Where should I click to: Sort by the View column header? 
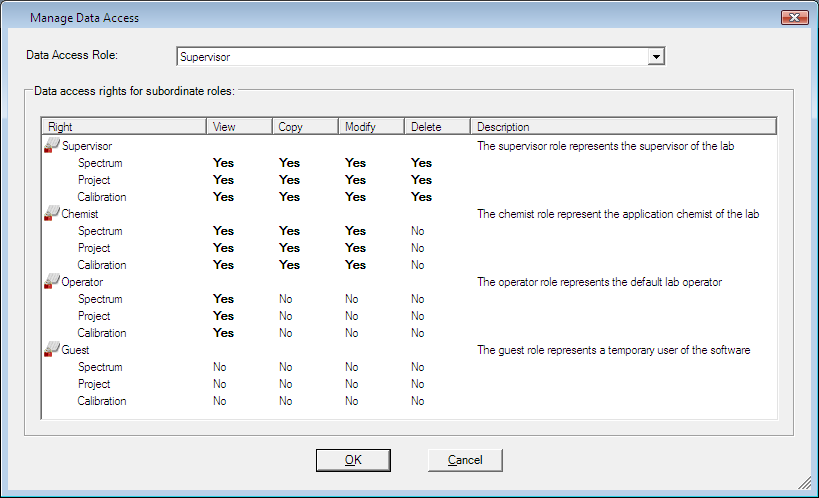coord(239,127)
